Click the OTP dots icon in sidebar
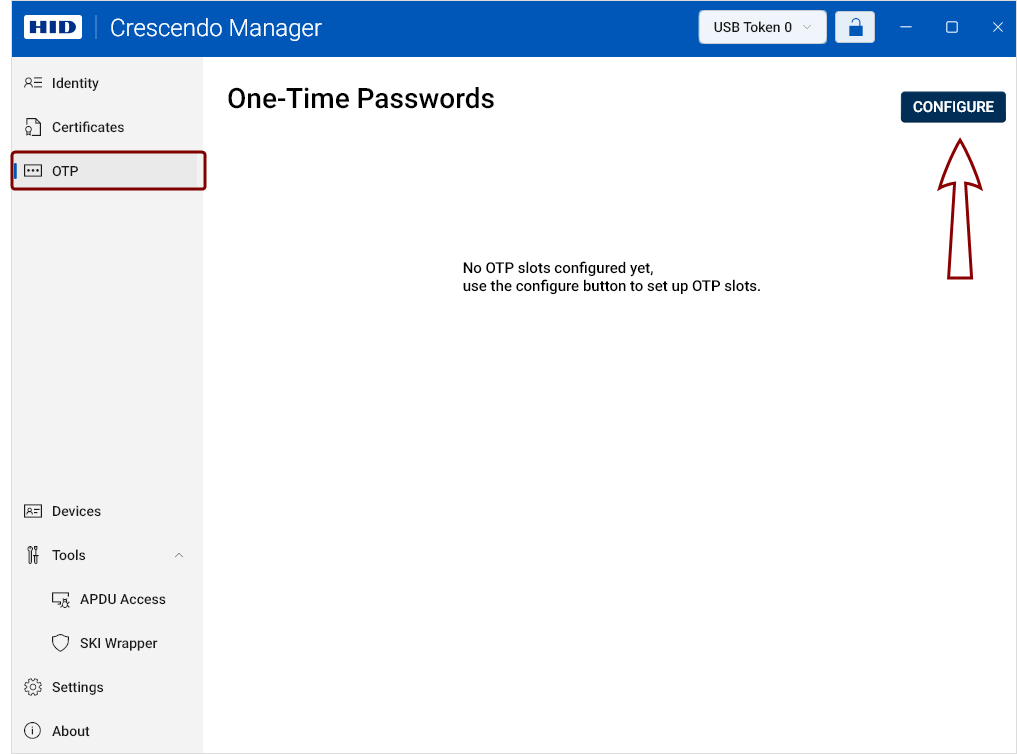This screenshot has height=754, width=1017. coord(32,171)
